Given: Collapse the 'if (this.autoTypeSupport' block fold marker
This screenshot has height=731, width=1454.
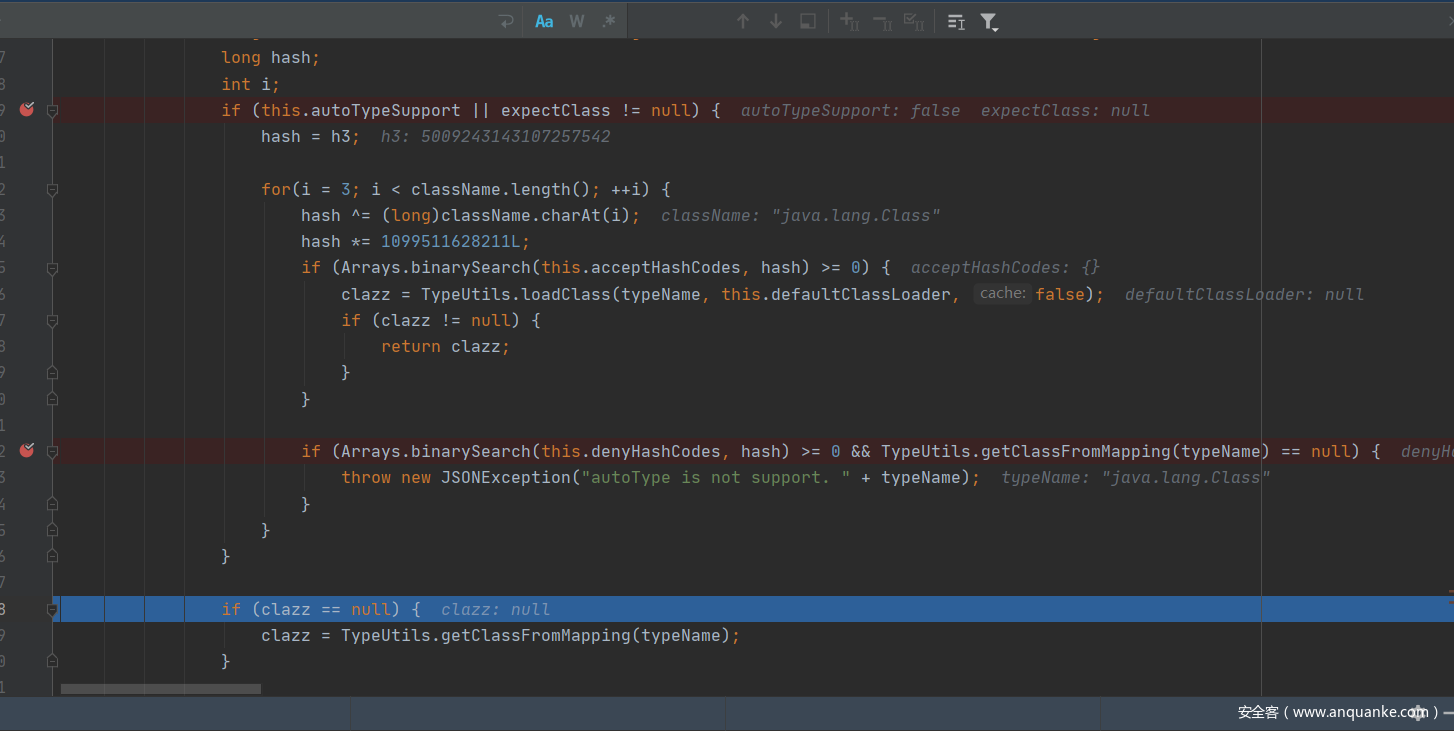Looking at the screenshot, I should click(x=52, y=111).
